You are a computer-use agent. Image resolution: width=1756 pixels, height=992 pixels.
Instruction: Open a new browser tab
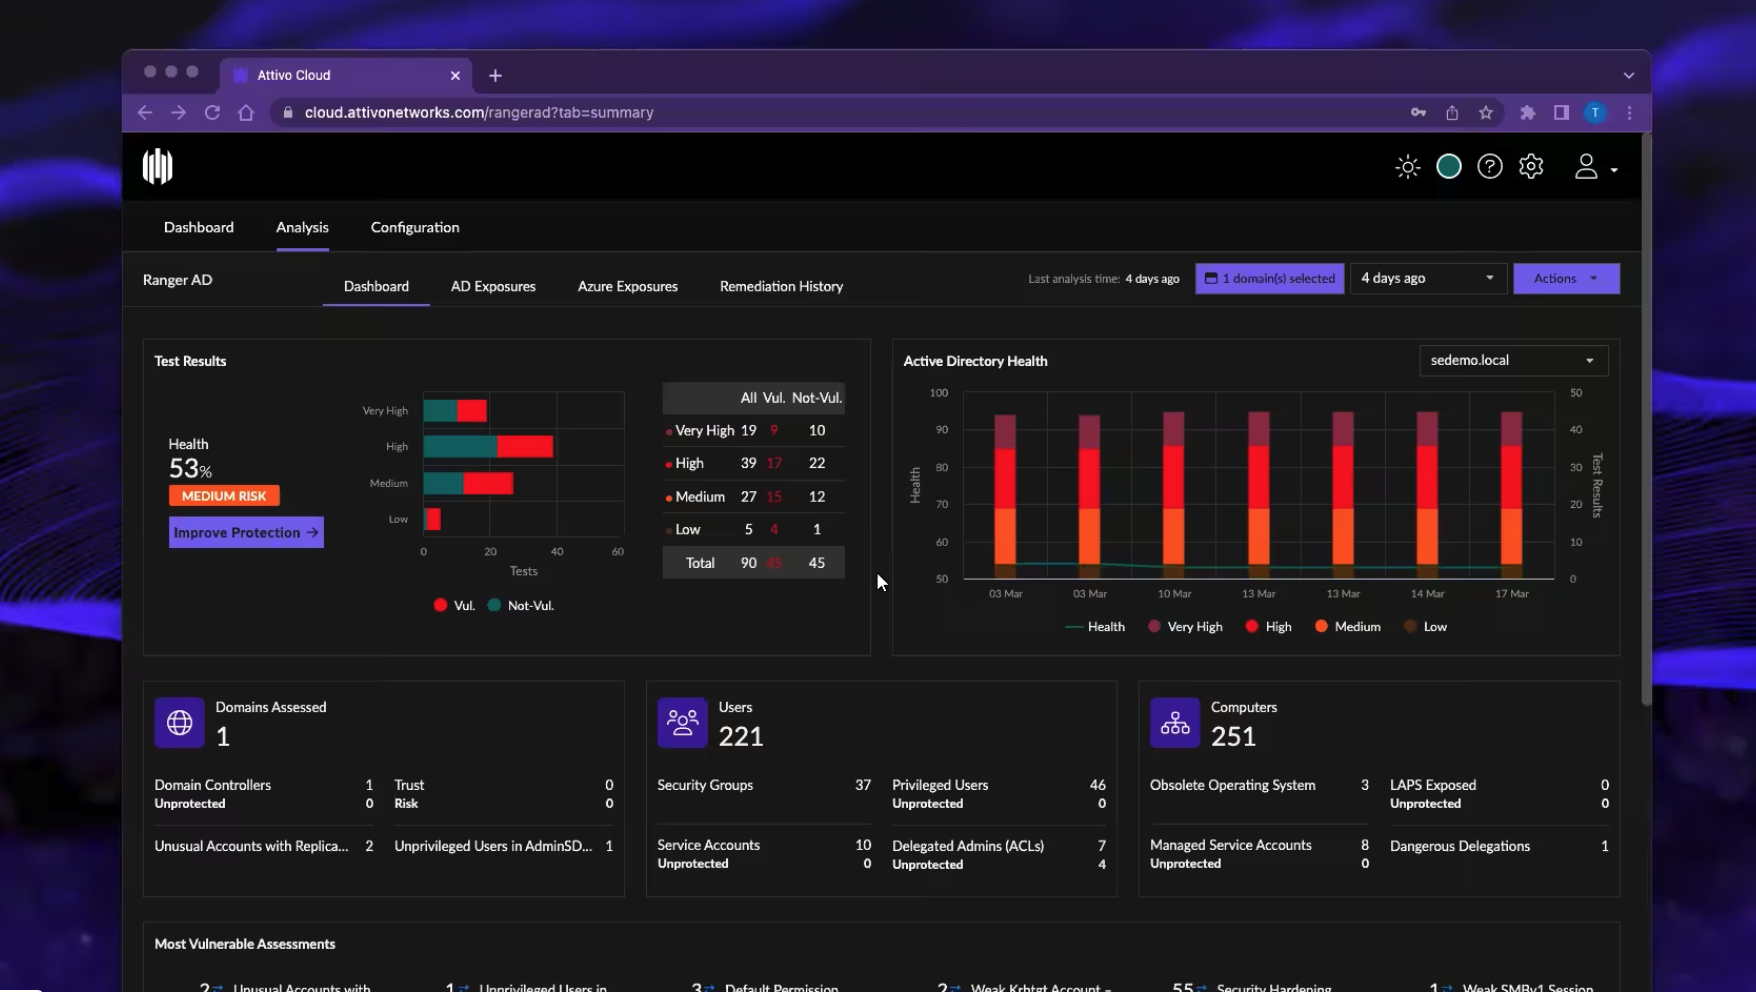pos(495,75)
